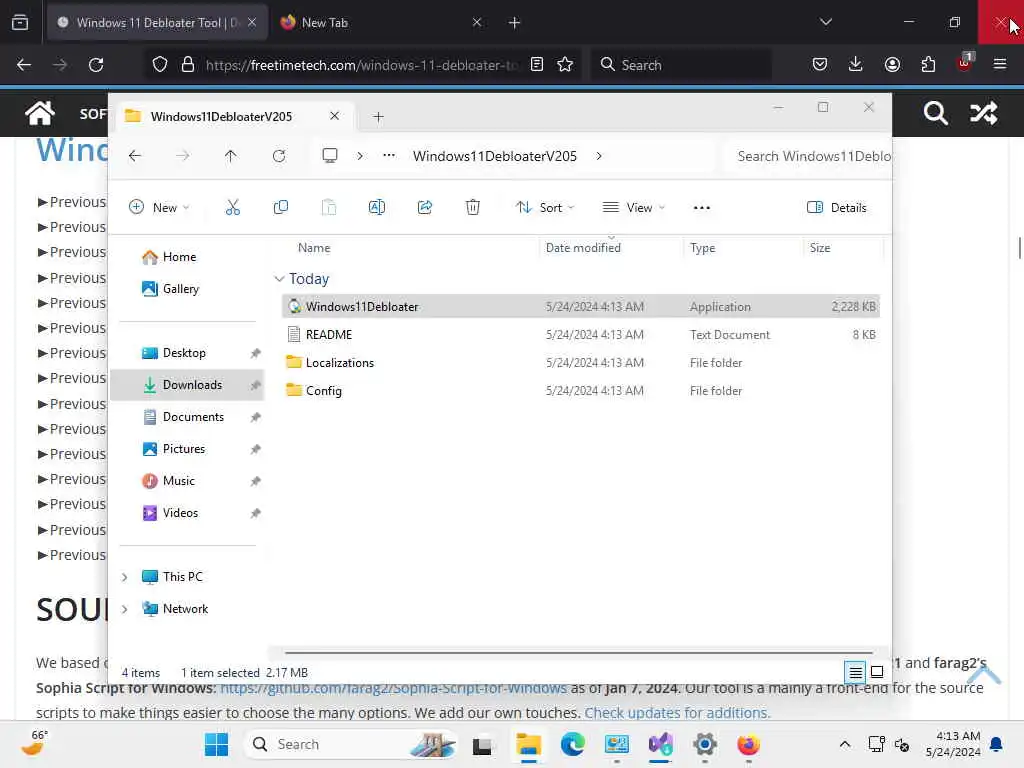Go back in Firefox browser
Screen dimensions: 1024x768
coord(24,65)
